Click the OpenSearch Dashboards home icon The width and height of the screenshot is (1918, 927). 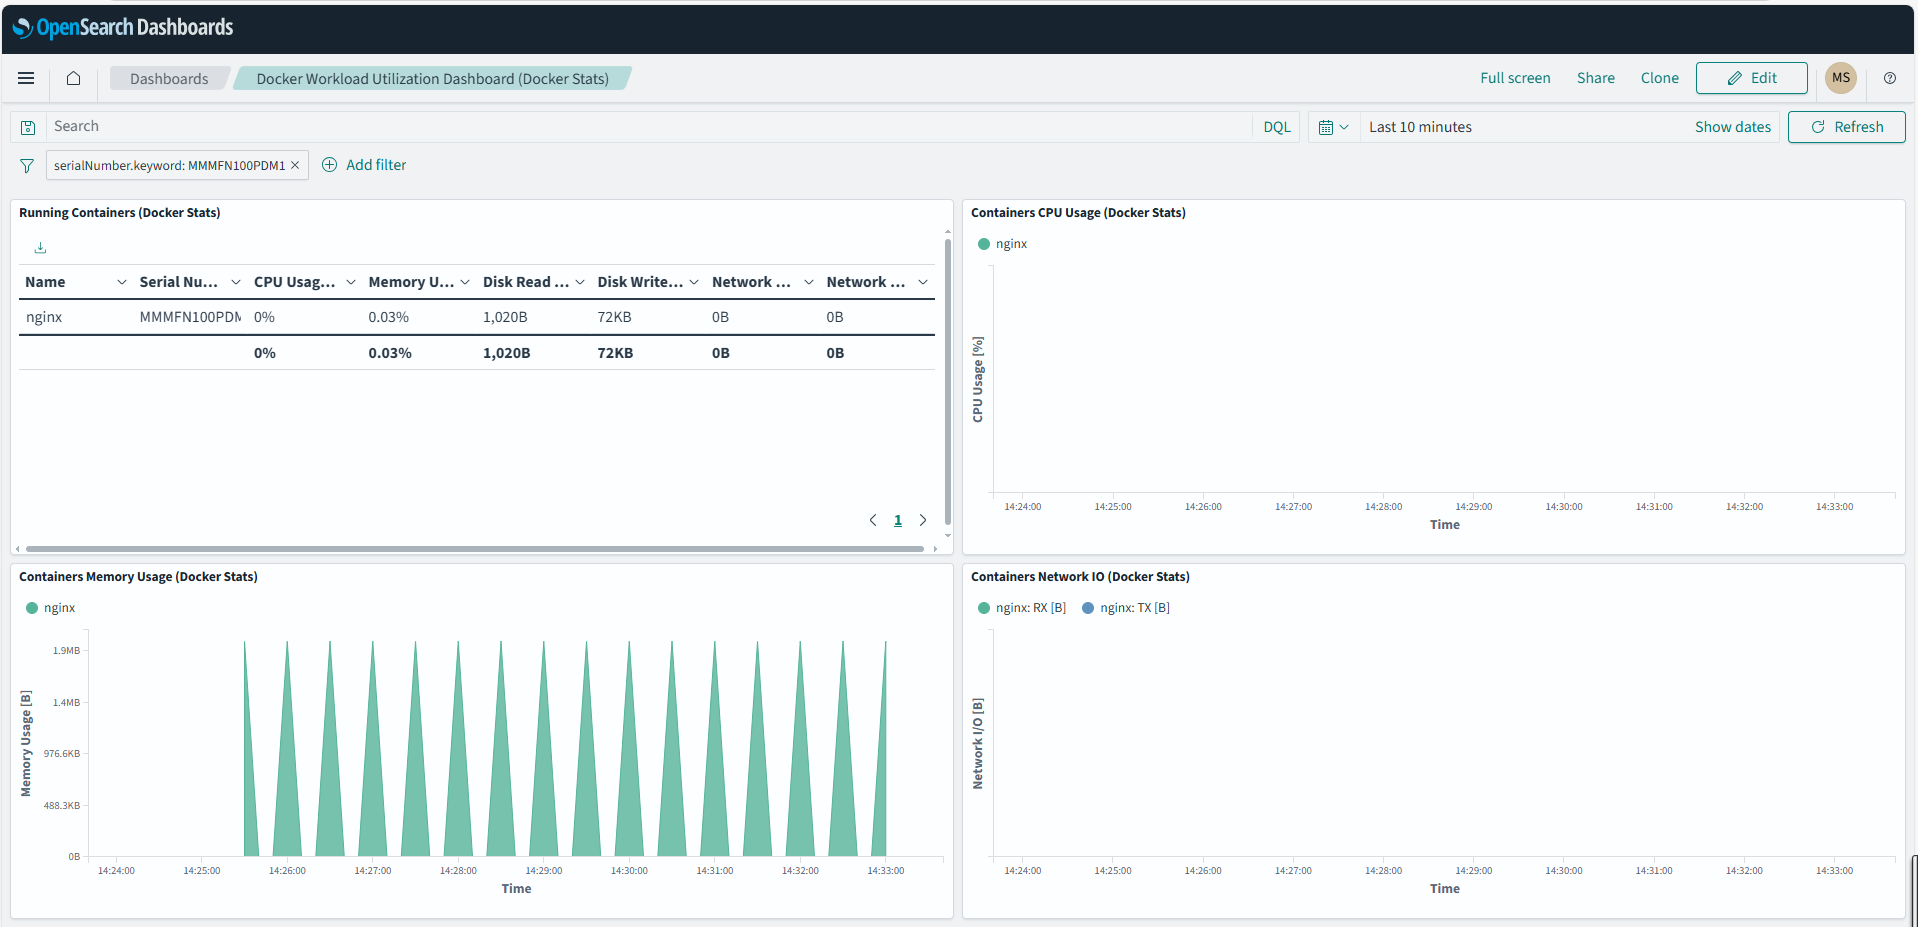pos(73,78)
